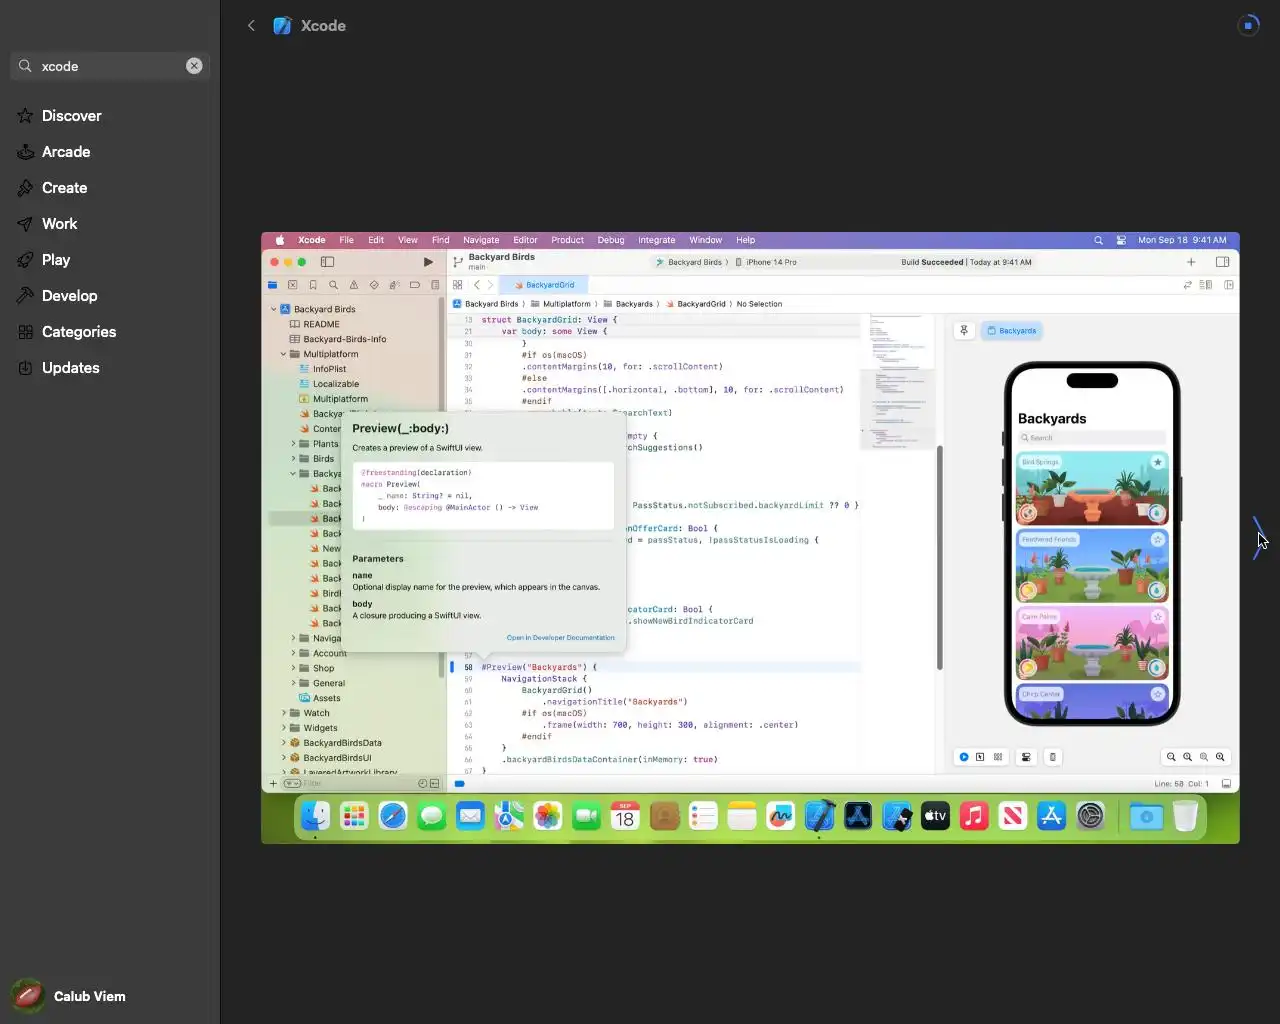Open the Debug menu in Xcode preview
Viewport: 1280px width, 1024px height.
[611, 240]
